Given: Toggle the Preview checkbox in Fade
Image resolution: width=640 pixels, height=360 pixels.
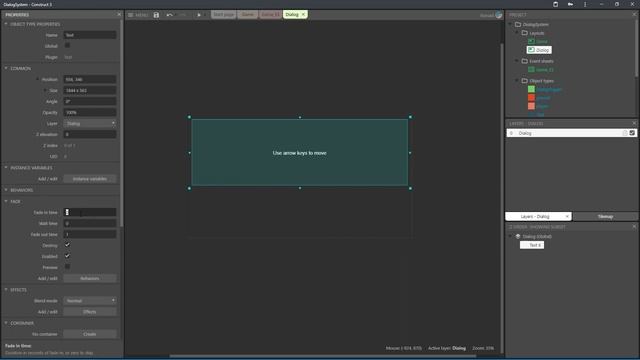Looking at the screenshot, I should click(67, 267).
